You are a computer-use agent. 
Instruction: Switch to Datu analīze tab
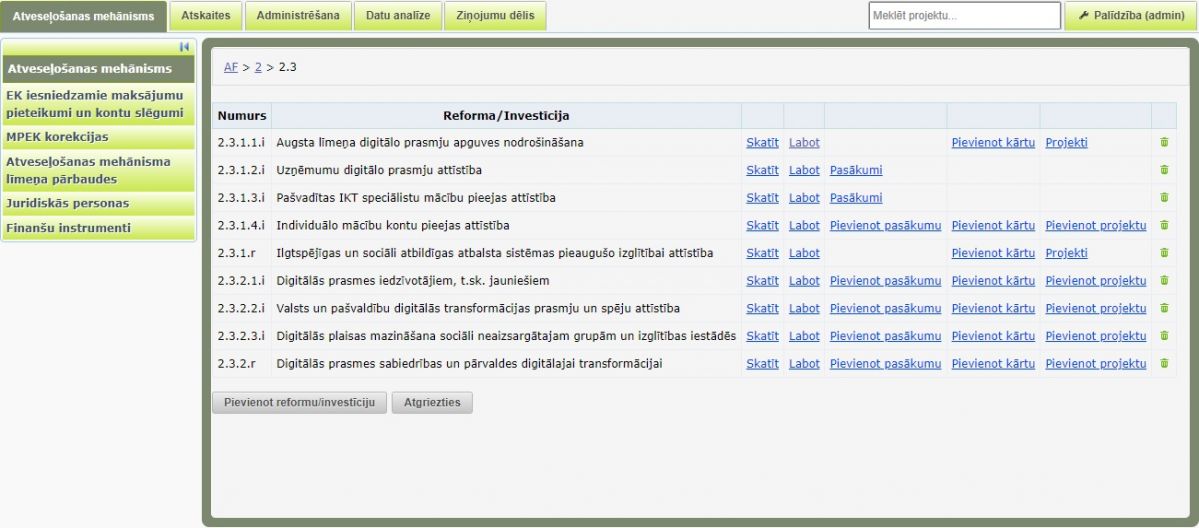[x=398, y=15]
